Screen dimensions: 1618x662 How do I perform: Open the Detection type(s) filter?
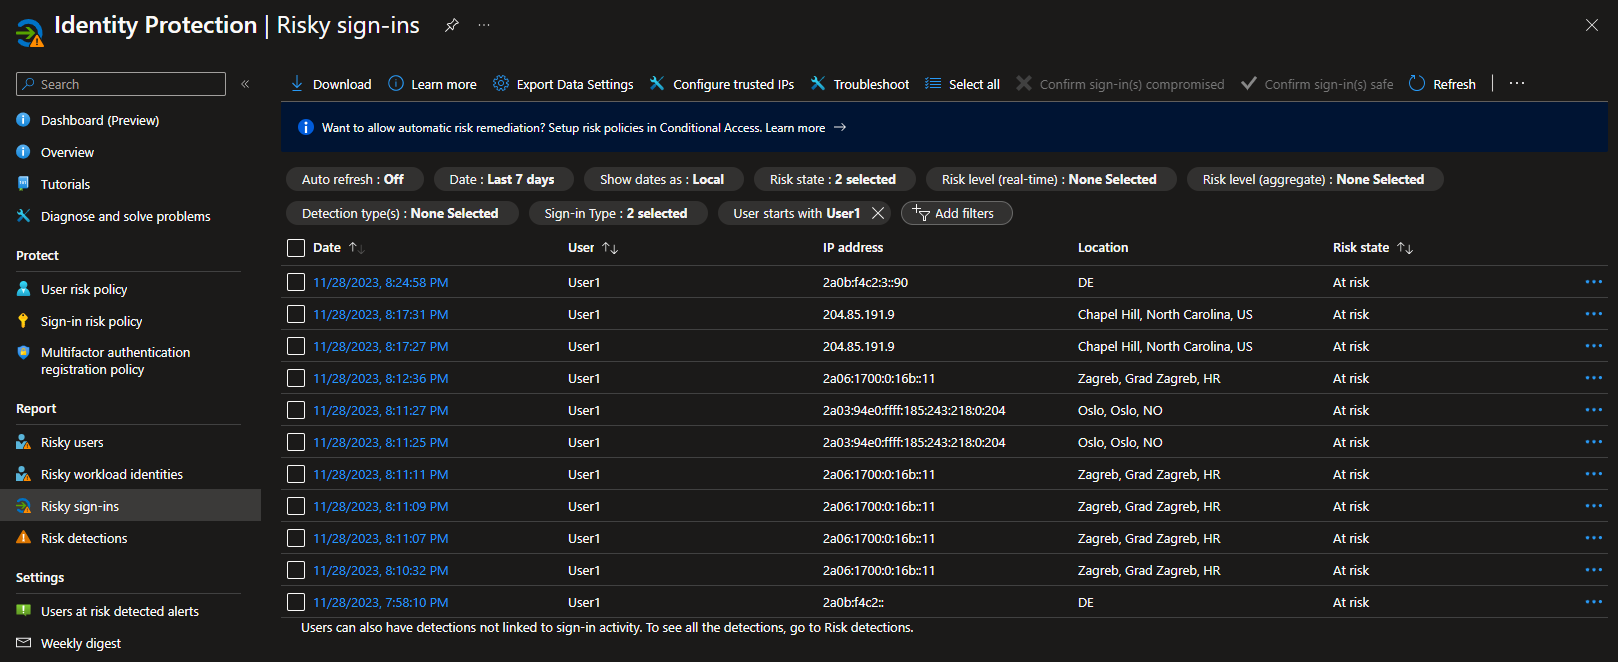coord(400,213)
